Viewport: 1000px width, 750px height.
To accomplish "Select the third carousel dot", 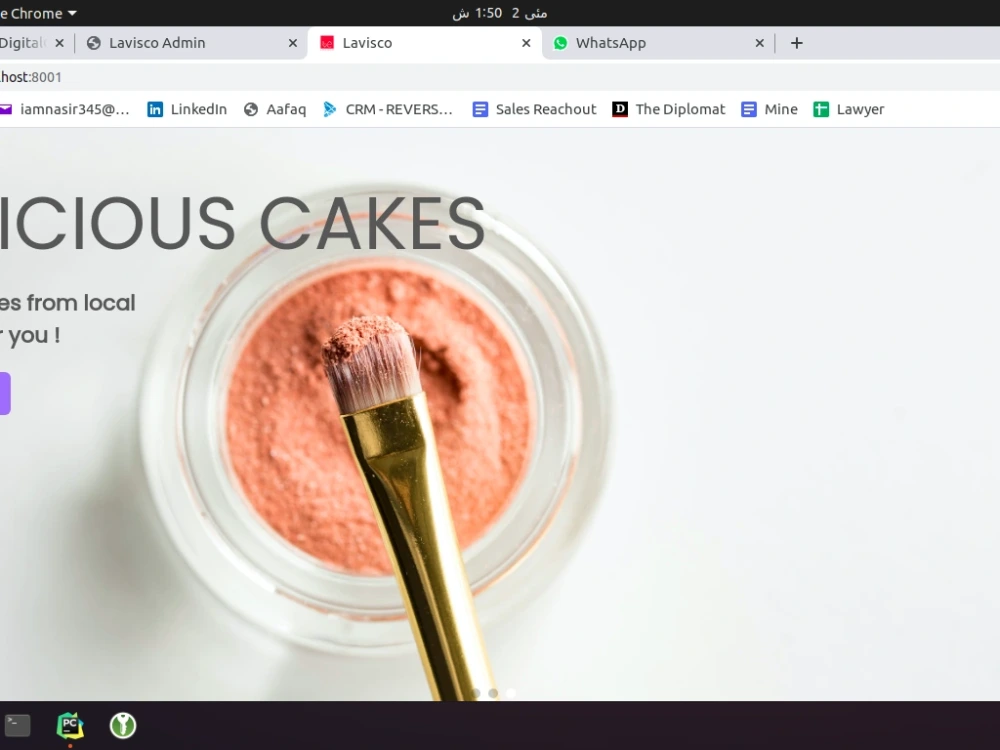I will coord(510,693).
